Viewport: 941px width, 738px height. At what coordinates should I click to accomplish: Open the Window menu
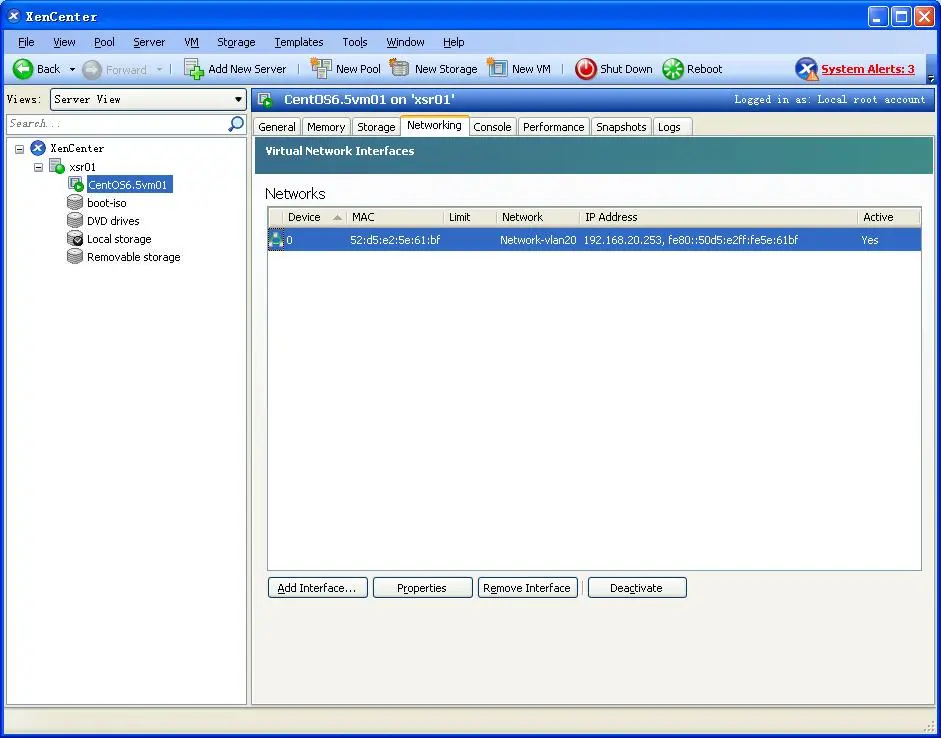[405, 42]
